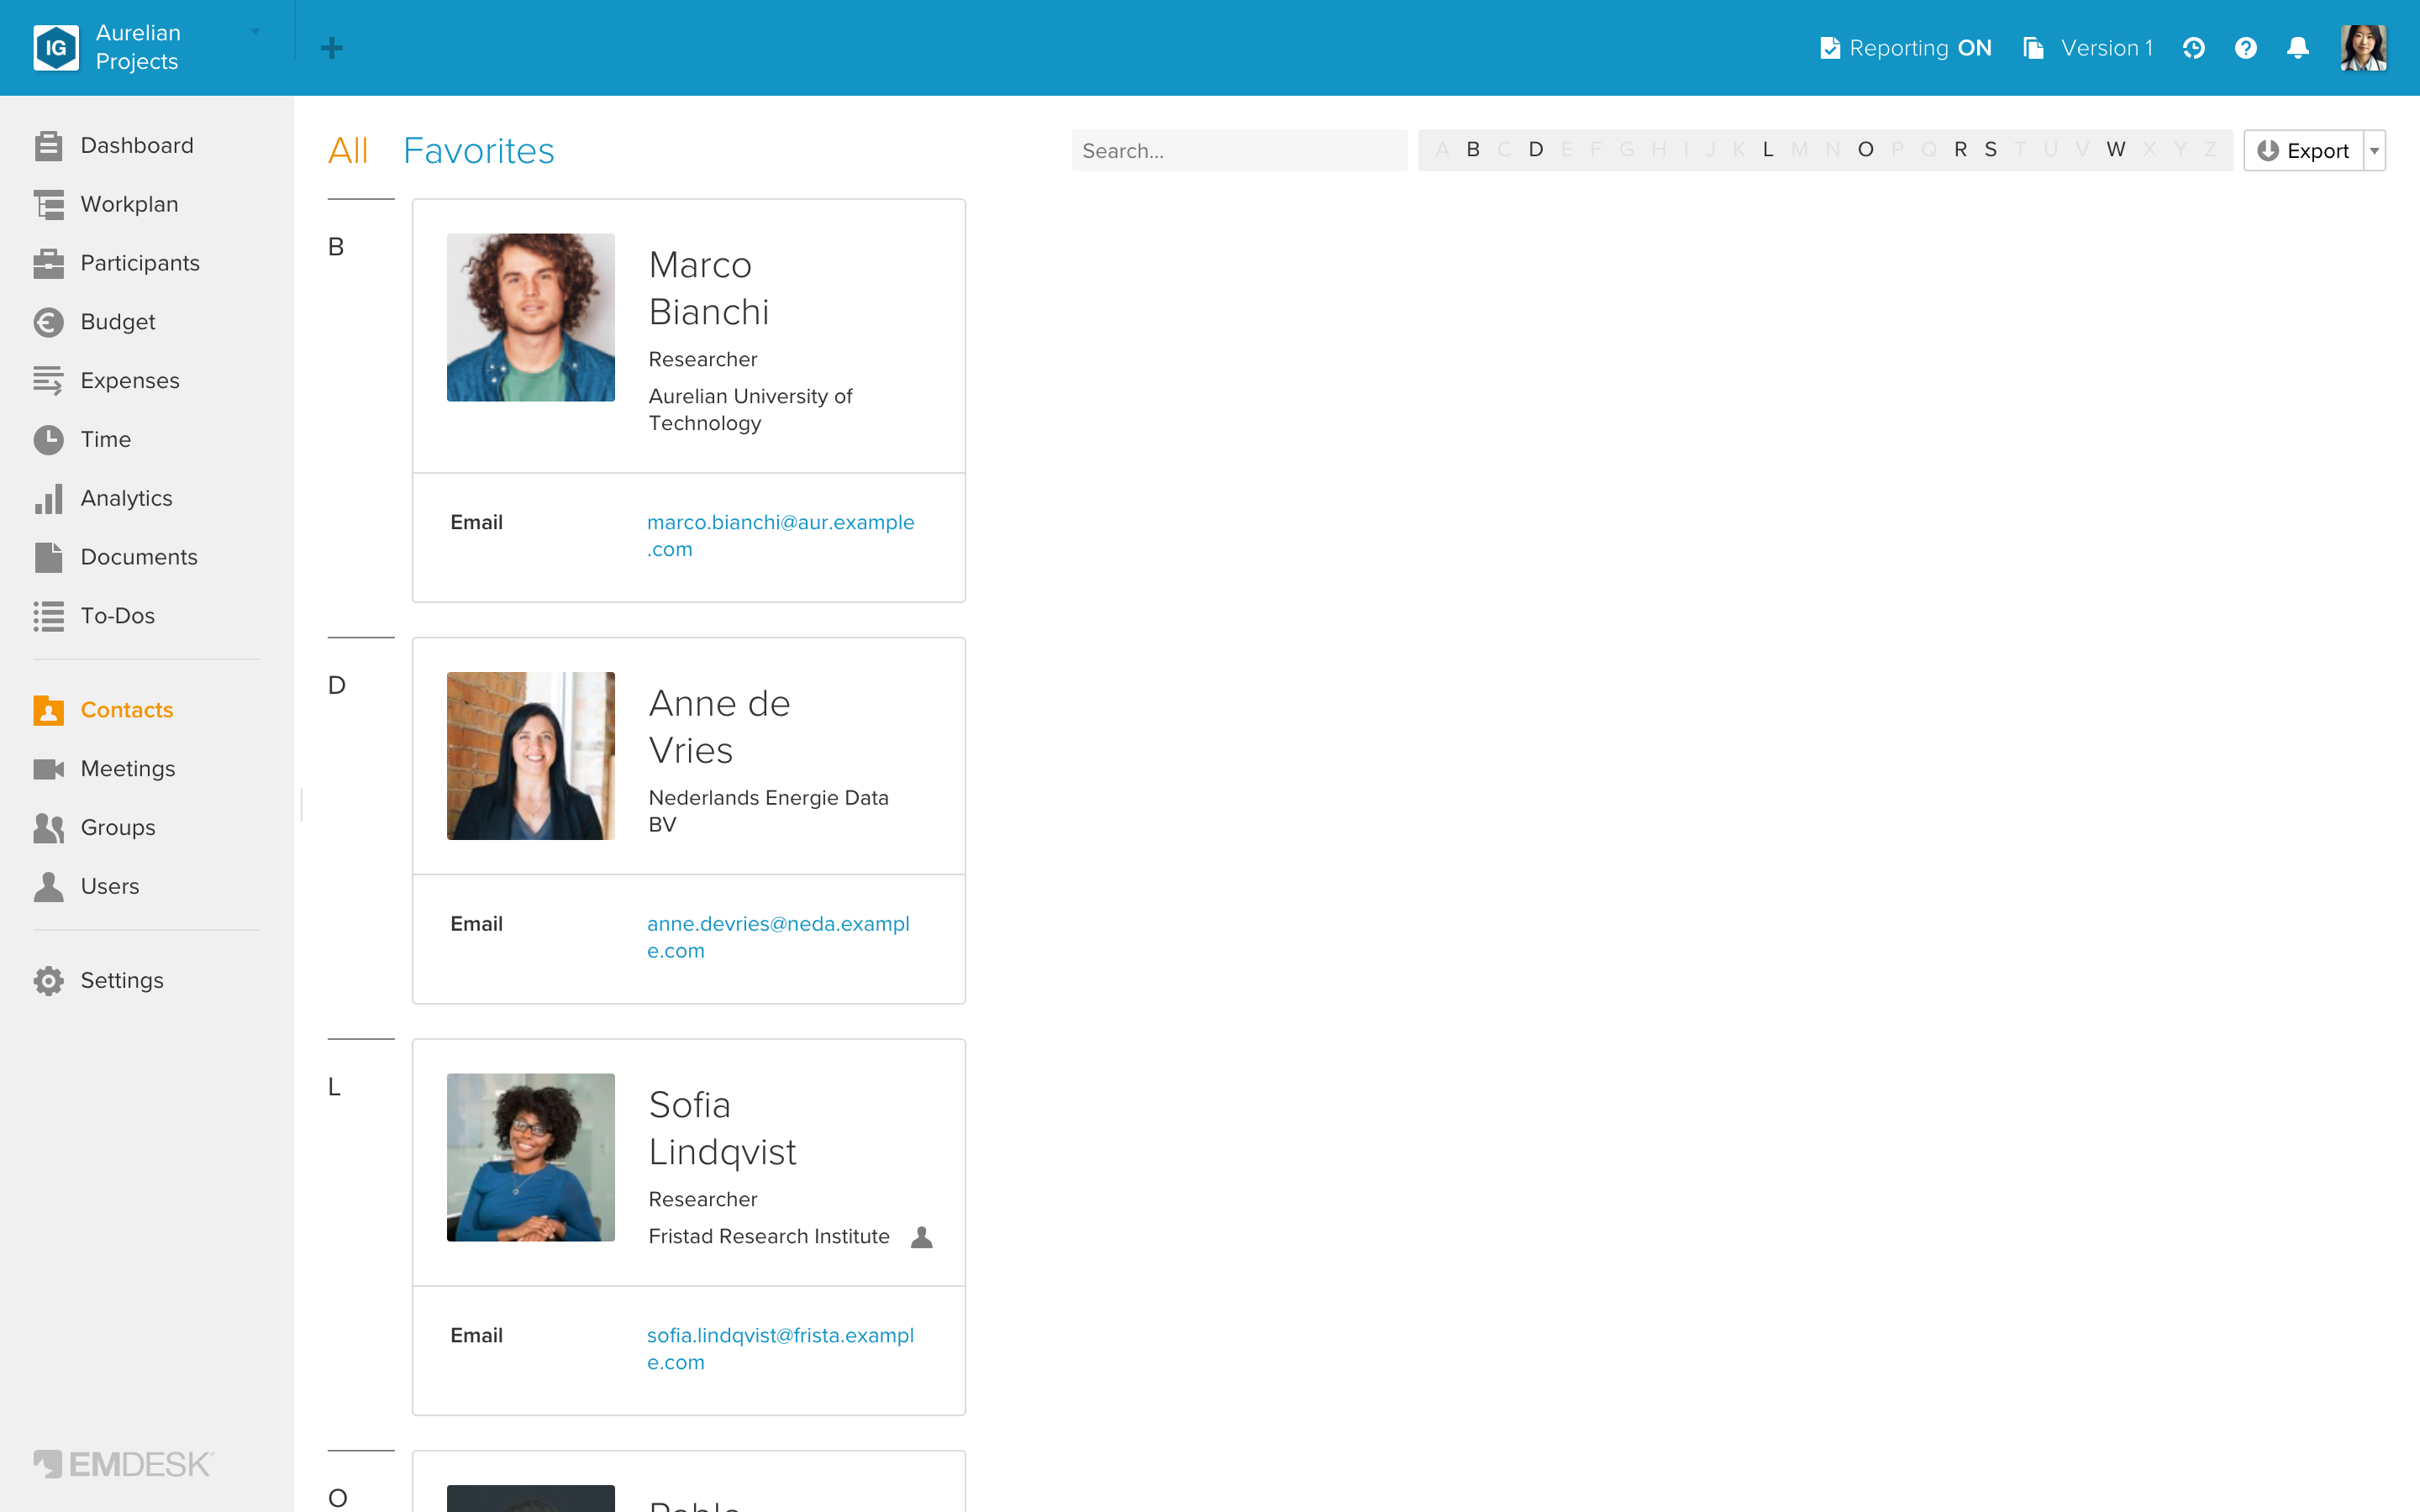Screen dimensions: 2420x1512
Task: Open the Users person icon
Action: pyautogui.click(x=48, y=886)
